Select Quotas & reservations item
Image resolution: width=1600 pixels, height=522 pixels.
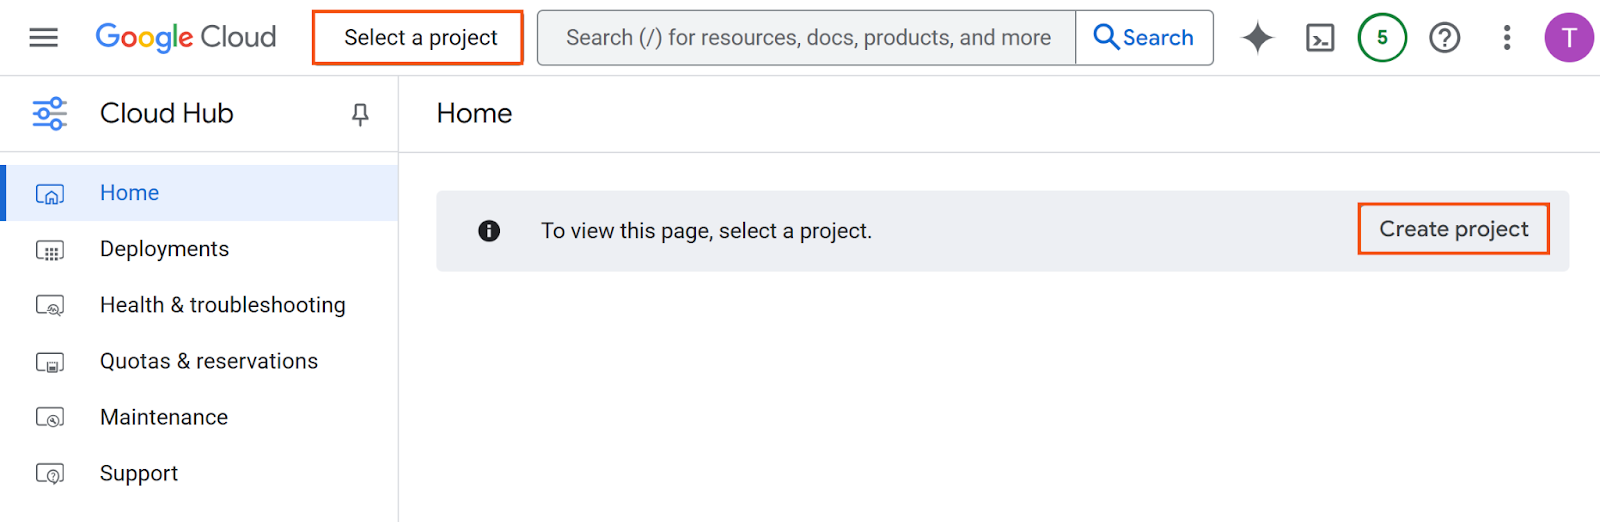tap(200, 361)
